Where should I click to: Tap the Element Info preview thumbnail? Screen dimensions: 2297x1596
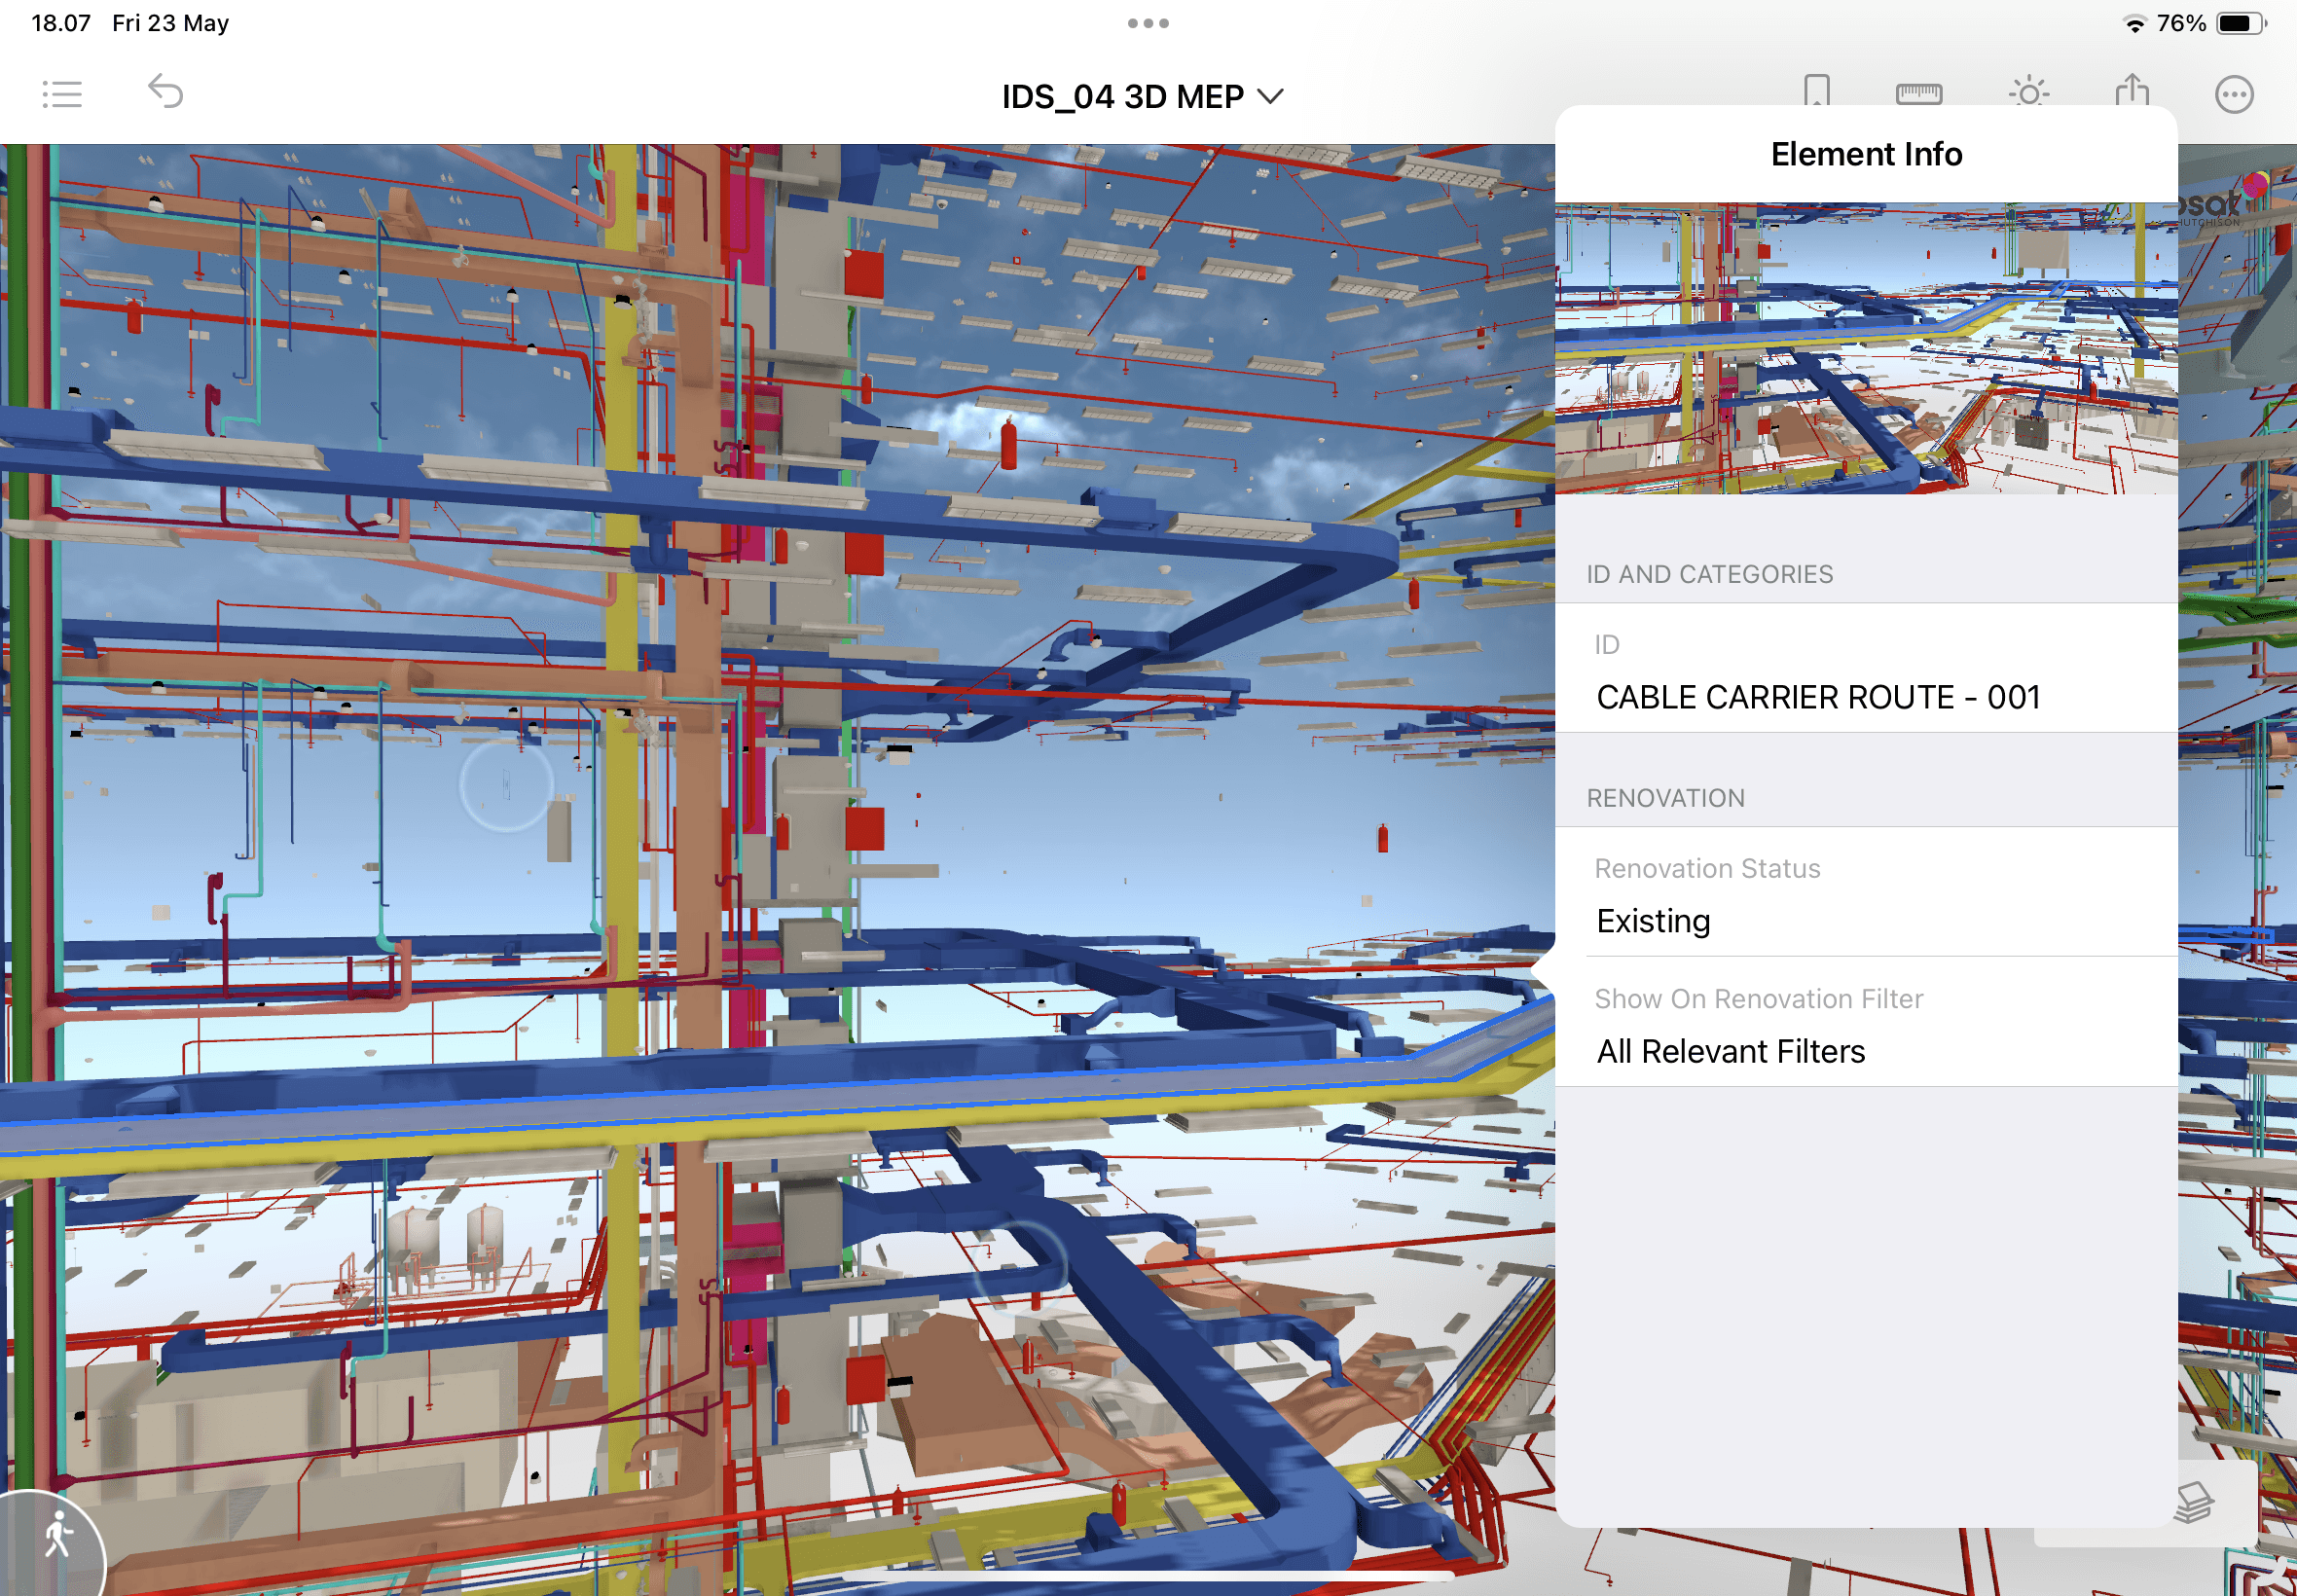tap(1865, 348)
